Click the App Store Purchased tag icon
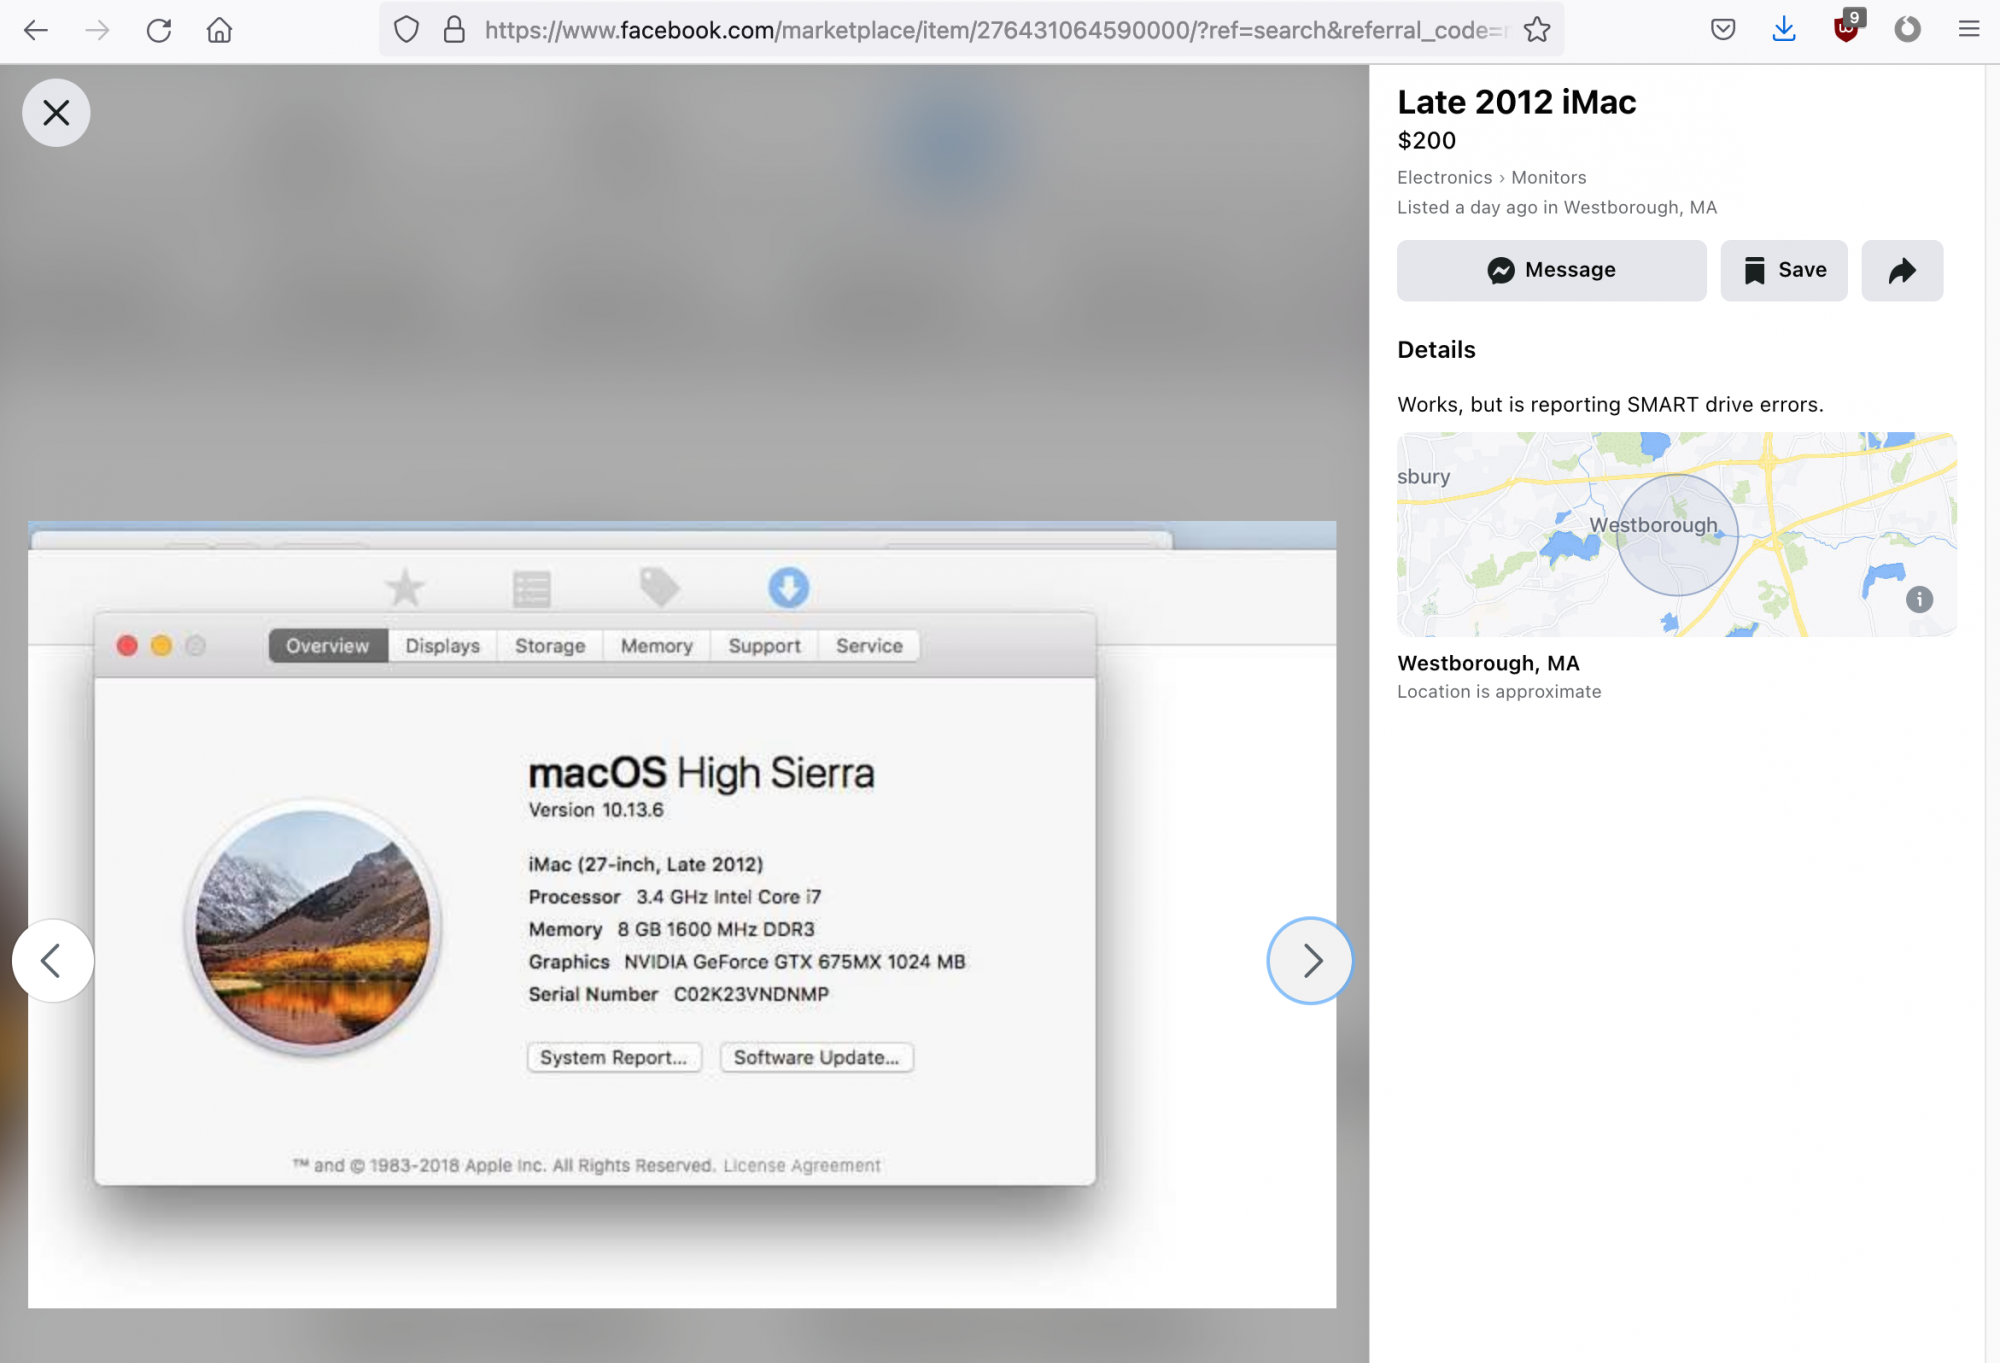Image resolution: width=2000 pixels, height=1363 pixels. click(x=659, y=587)
